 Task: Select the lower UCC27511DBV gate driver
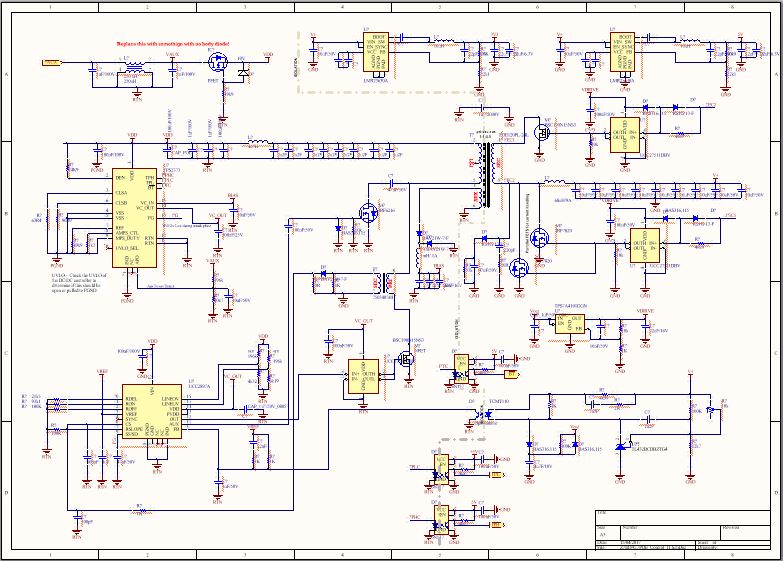(x=645, y=245)
